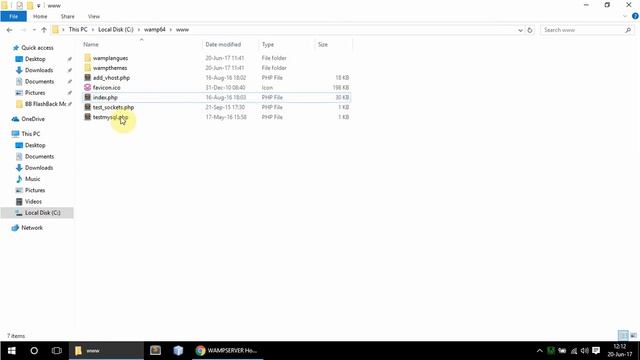Open the Music folder under This PC
The image size is (640, 360).
[x=32, y=179]
